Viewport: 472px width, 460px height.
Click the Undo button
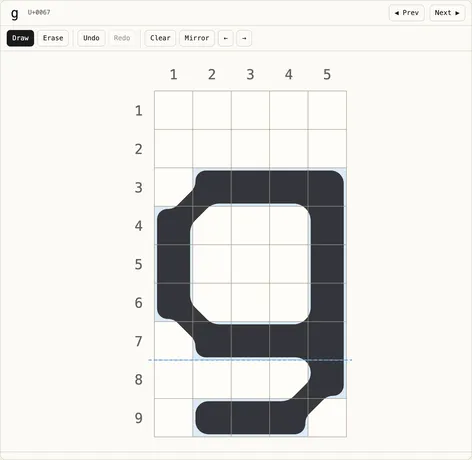pos(91,38)
